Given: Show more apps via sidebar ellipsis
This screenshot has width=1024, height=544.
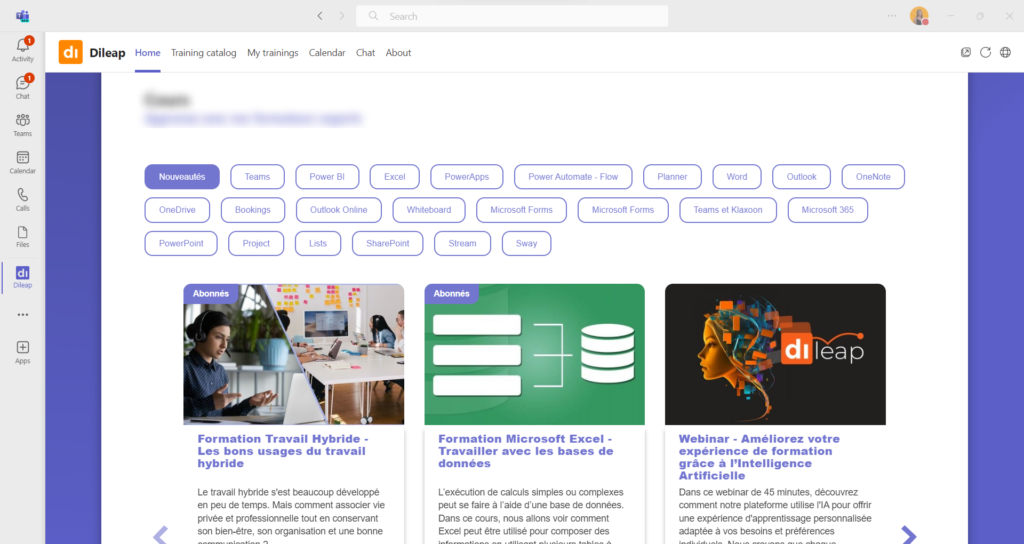Looking at the screenshot, I should pos(23,315).
